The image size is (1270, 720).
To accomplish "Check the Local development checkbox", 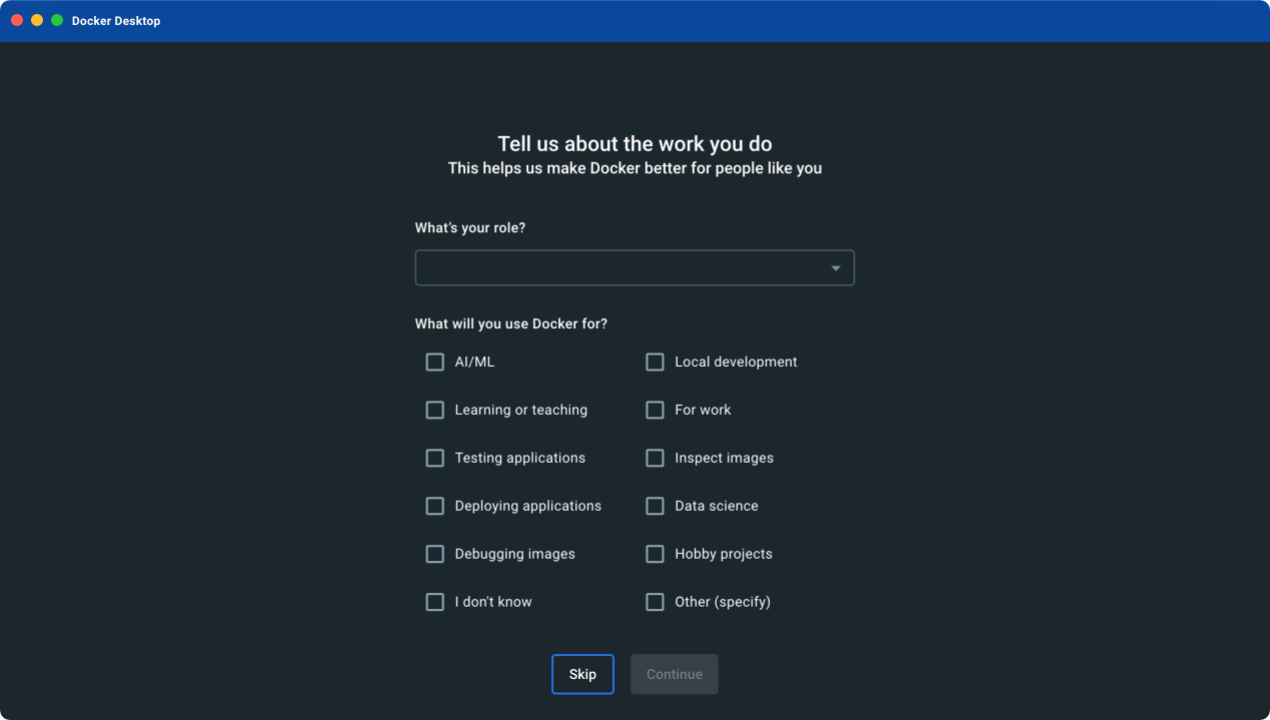I will [x=655, y=362].
